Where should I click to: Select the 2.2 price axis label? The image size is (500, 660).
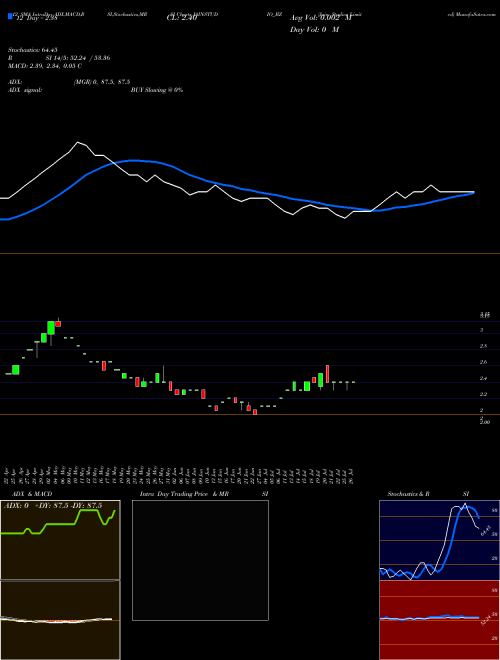click(484, 394)
